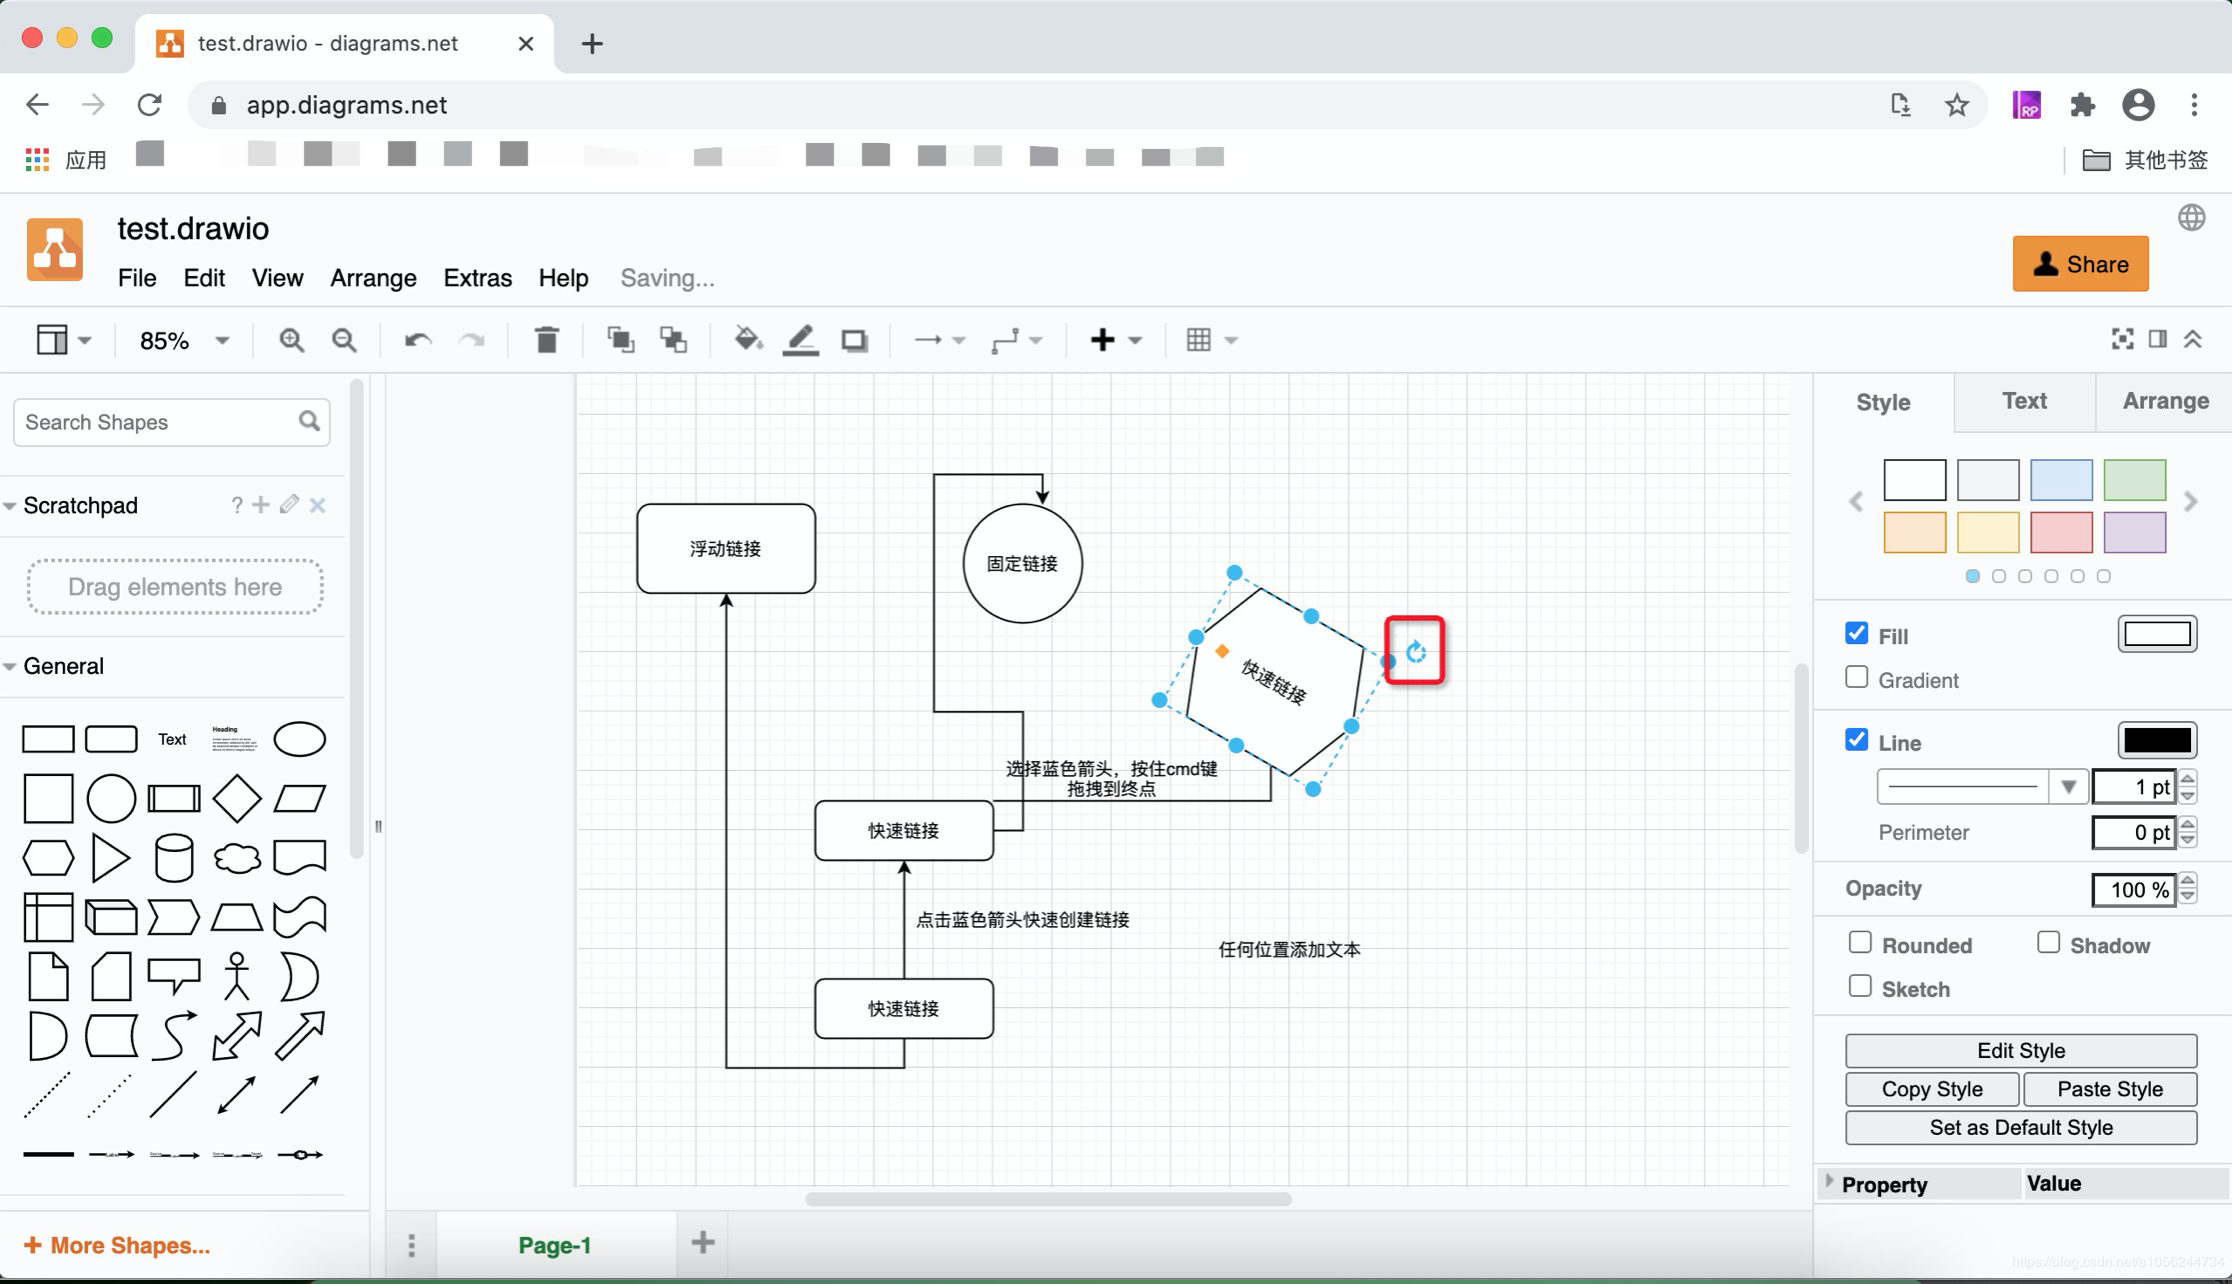The width and height of the screenshot is (2232, 1284).
Task: Click the Fullscreen icon above the Style panel
Action: click(x=2122, y=340)
